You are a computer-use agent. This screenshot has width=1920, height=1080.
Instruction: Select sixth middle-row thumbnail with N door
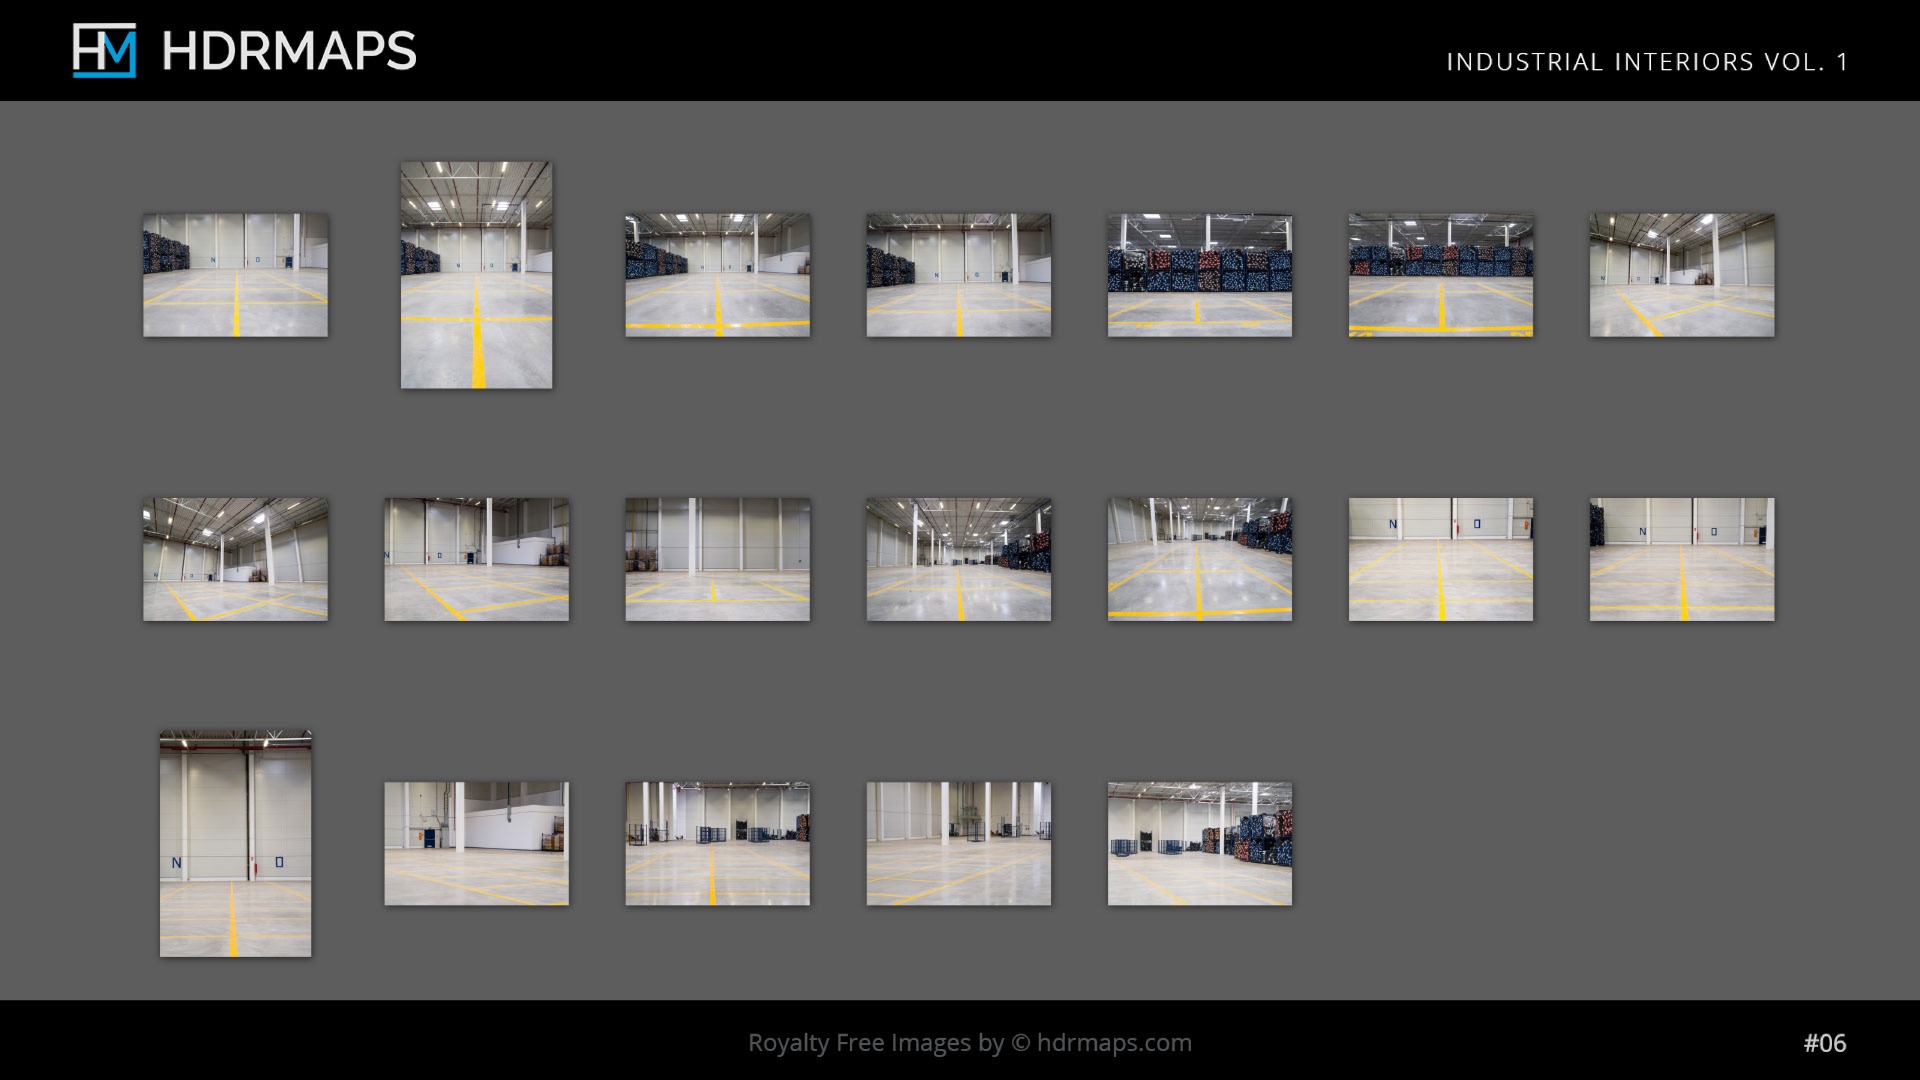click(x=1440, y=559)
